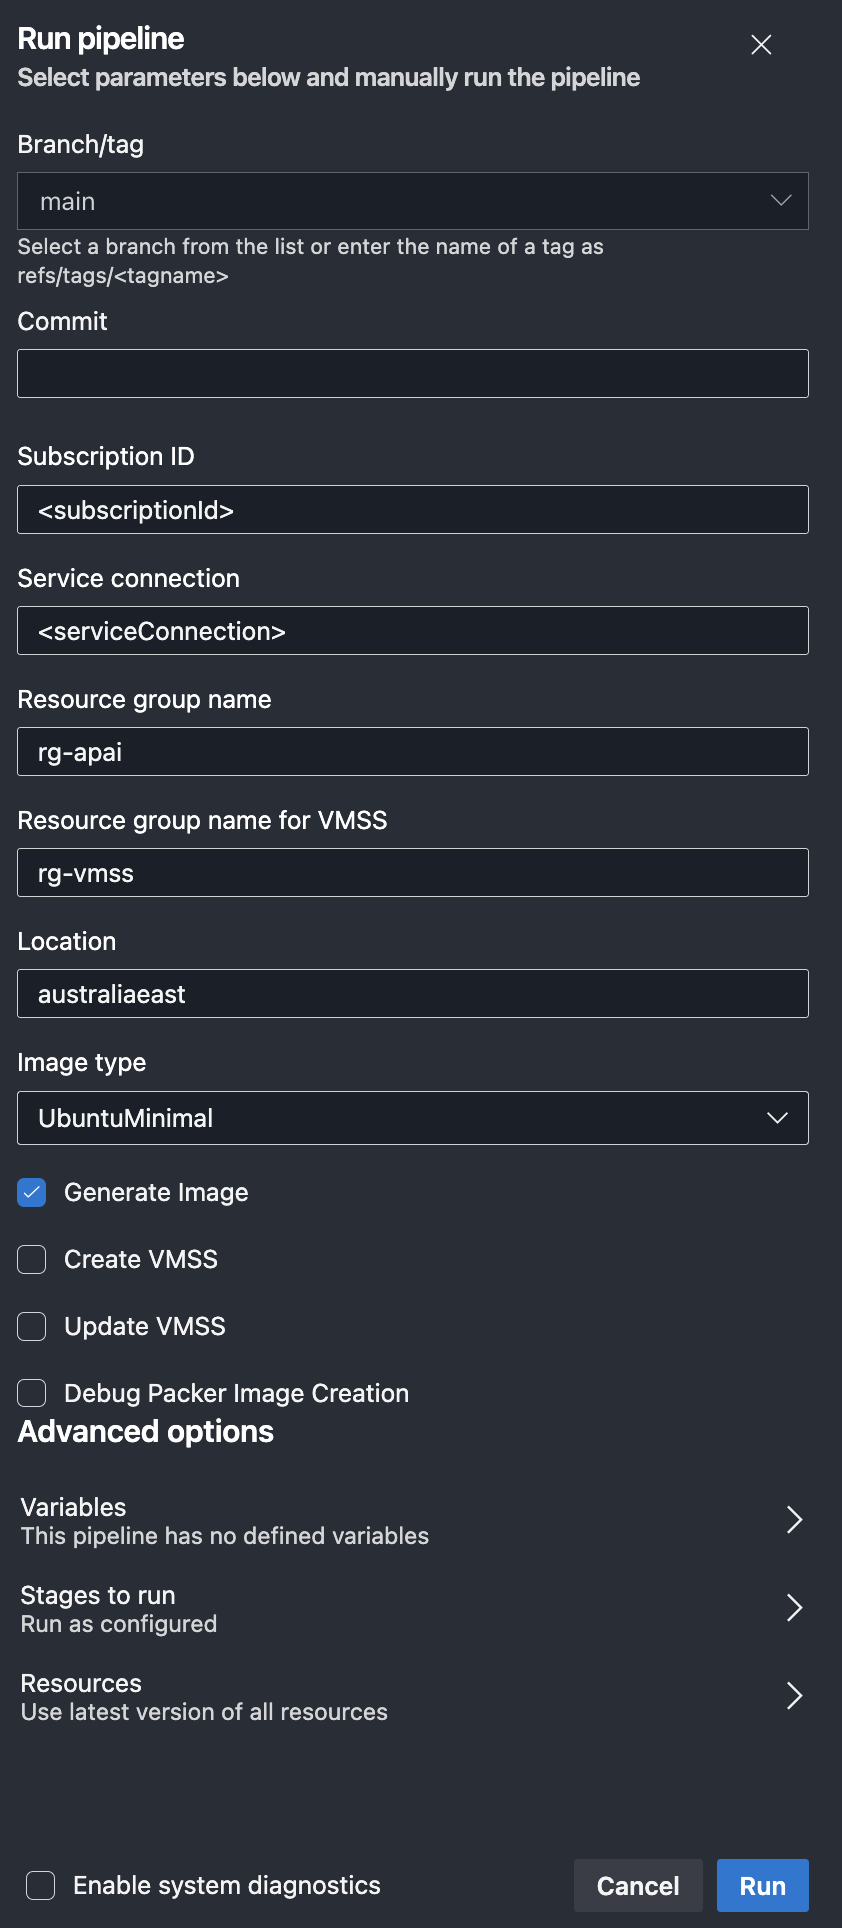
Task: Open Variables chevron arrow
Action: 794,1520
